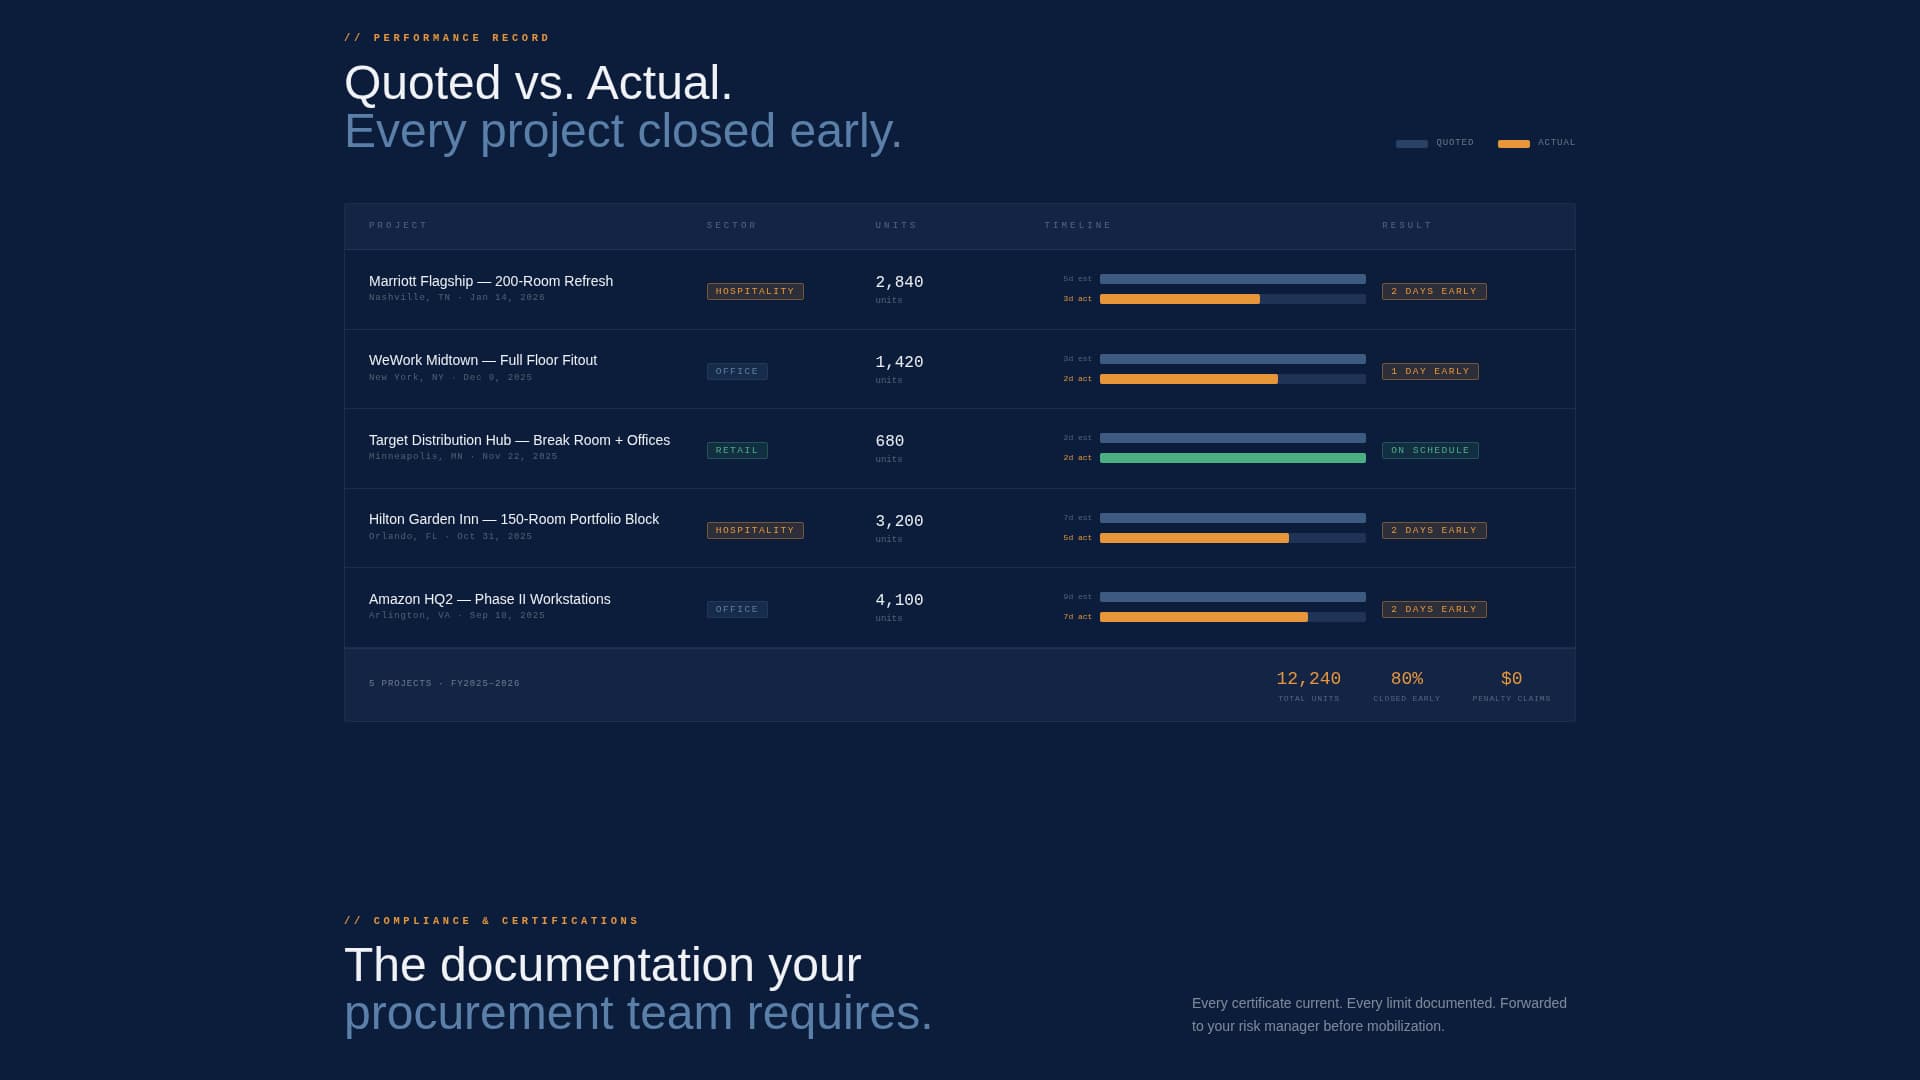Click the Units column header
1920x1080 pixels.
tap(896, 226)
